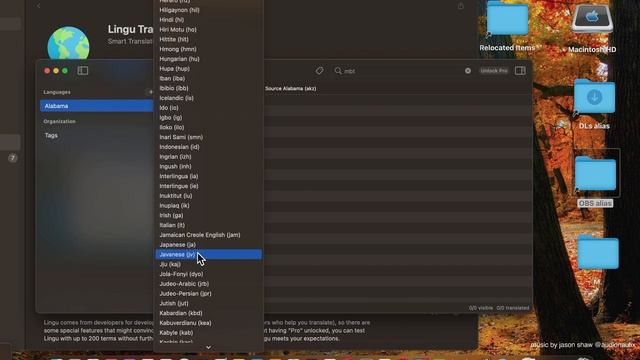Toggle the right inspector panel icon
This screenshot has height=360, width=640.
520,71
